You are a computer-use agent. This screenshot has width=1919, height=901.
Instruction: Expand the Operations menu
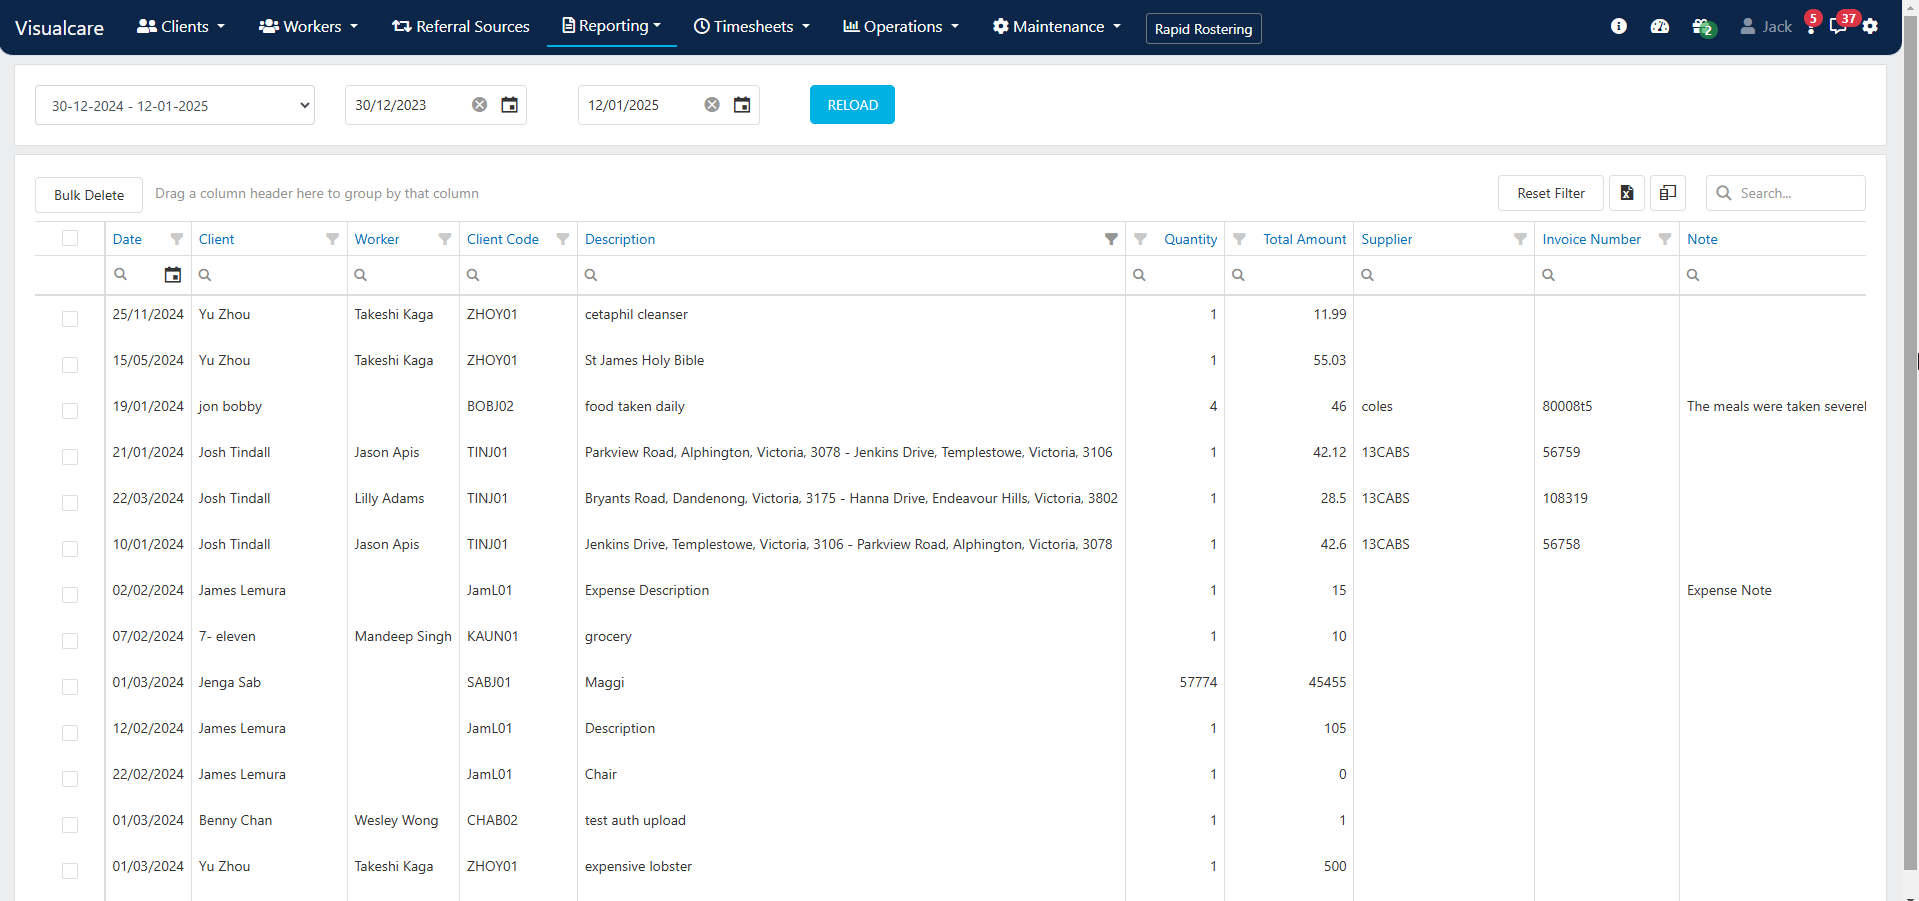pos(901,27)
